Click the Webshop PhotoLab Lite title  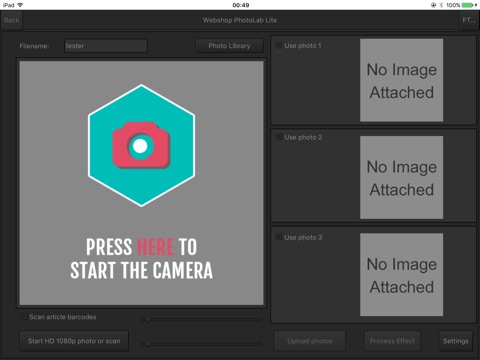tap(240, 20)
